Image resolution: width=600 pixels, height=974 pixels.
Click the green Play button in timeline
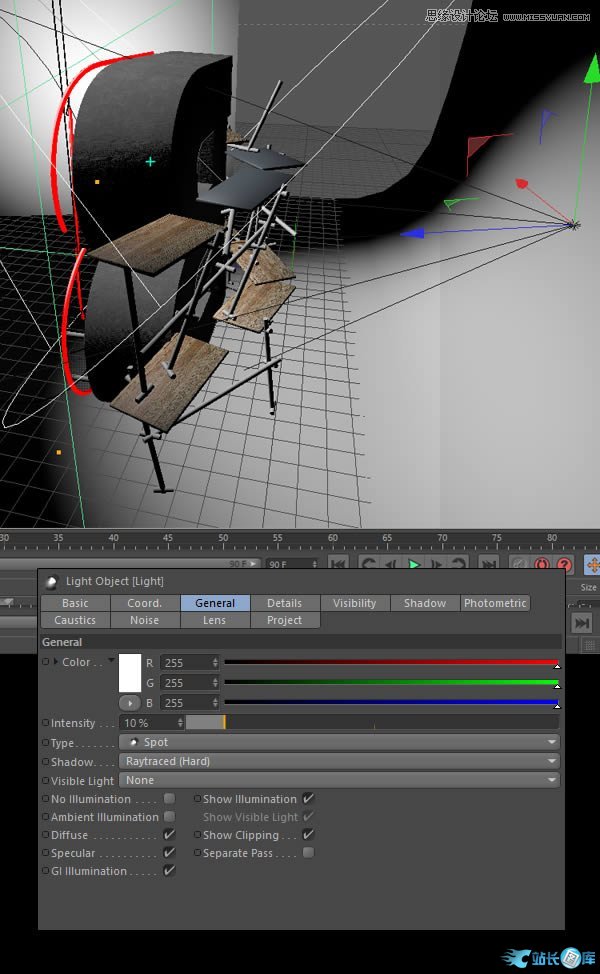414,565
